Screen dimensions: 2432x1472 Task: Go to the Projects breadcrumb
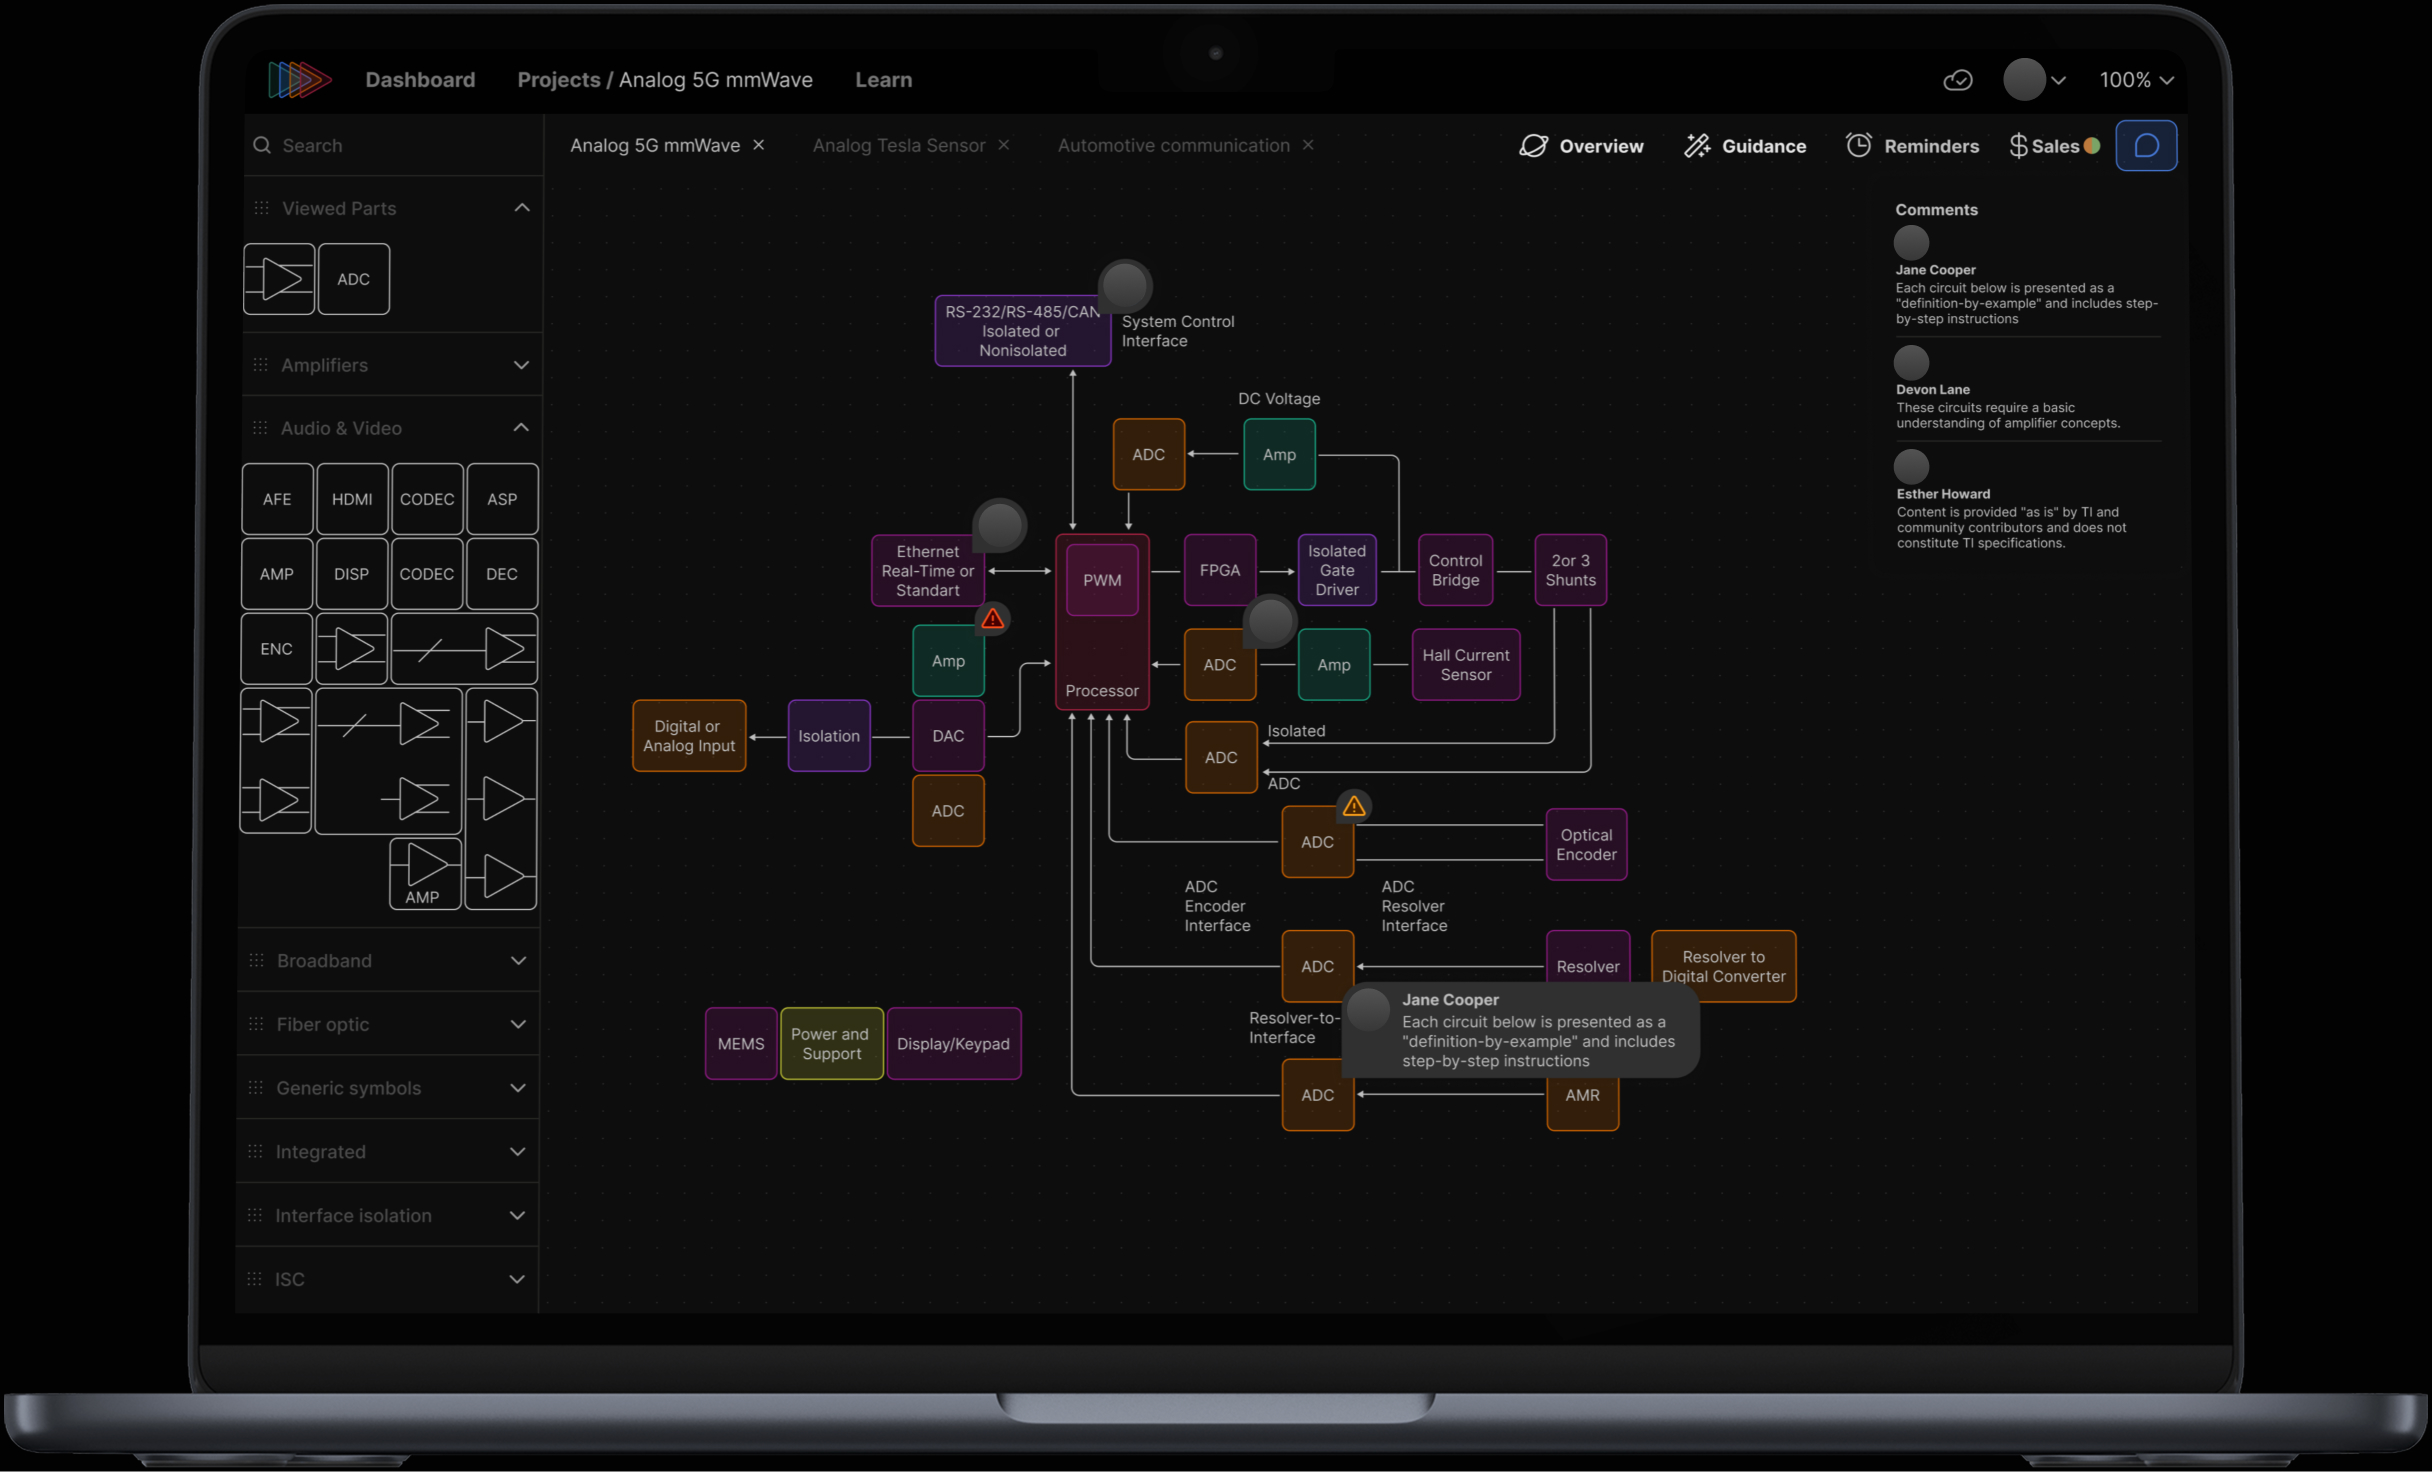(x=558, y=80)
